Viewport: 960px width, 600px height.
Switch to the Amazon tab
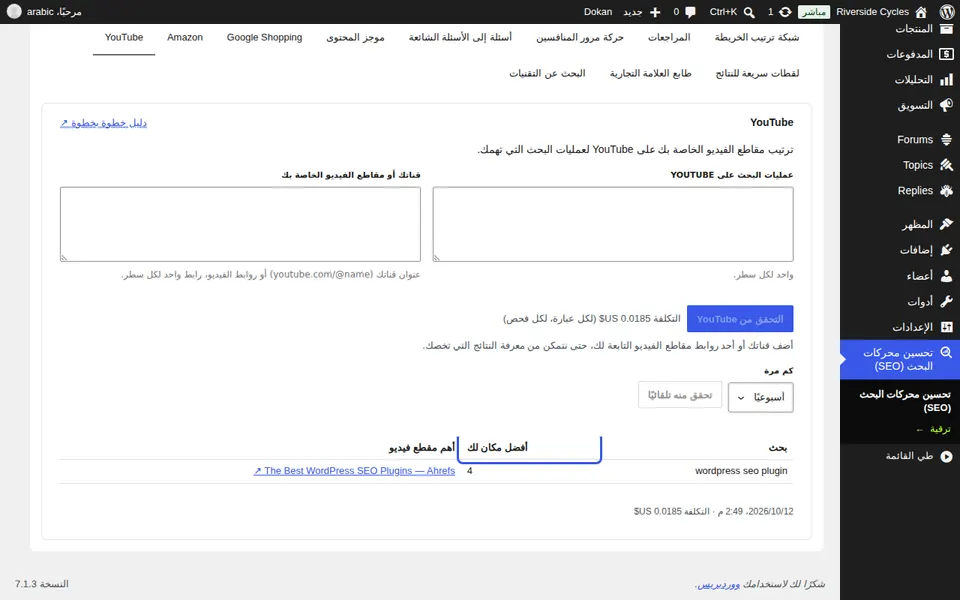(185, 37)
